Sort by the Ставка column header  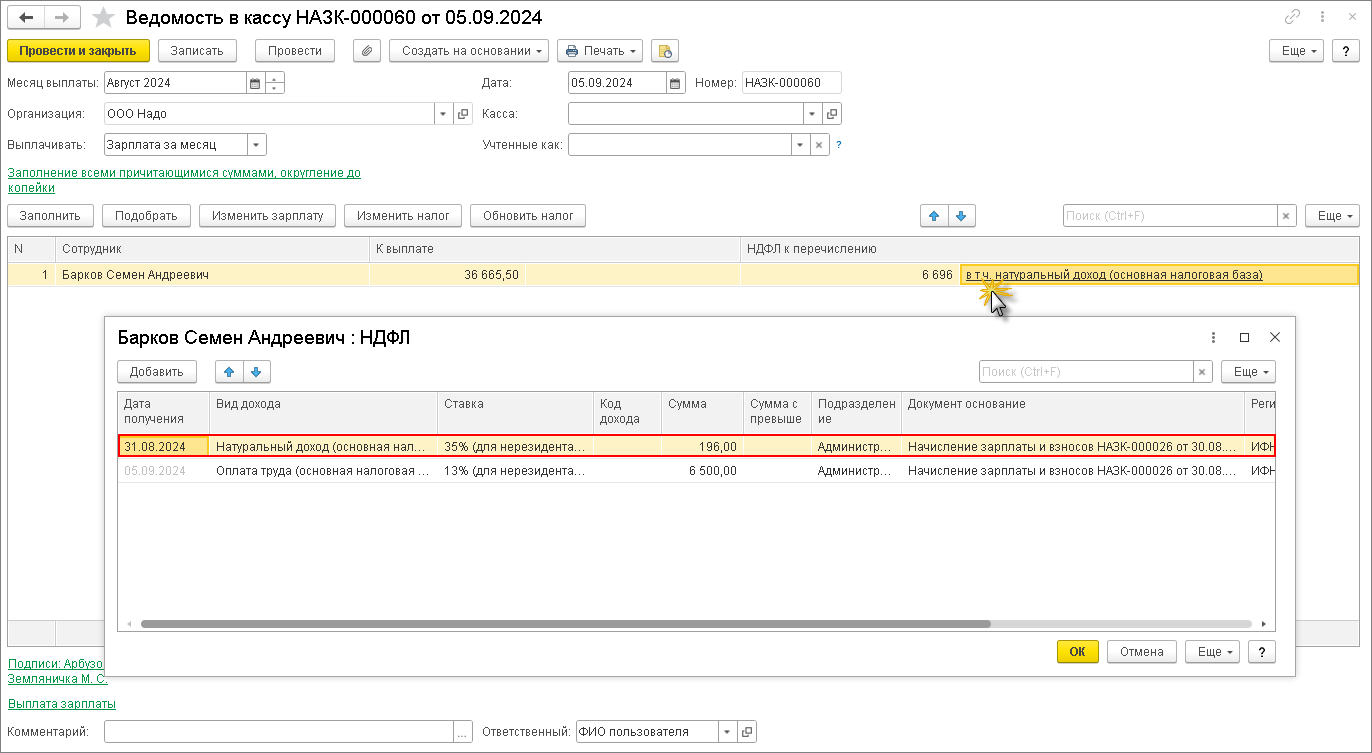point(515,411)
